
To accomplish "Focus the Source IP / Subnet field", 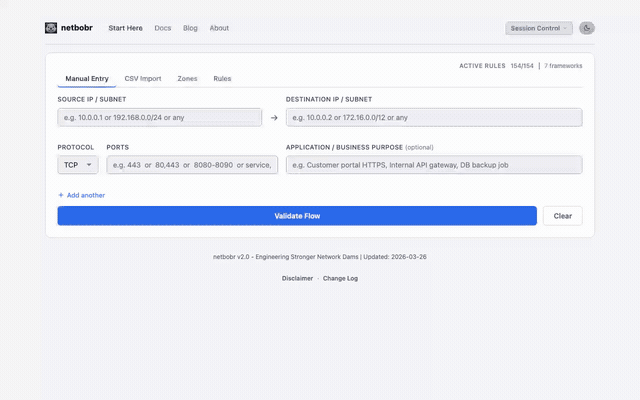I will click(x=160, y=118).
